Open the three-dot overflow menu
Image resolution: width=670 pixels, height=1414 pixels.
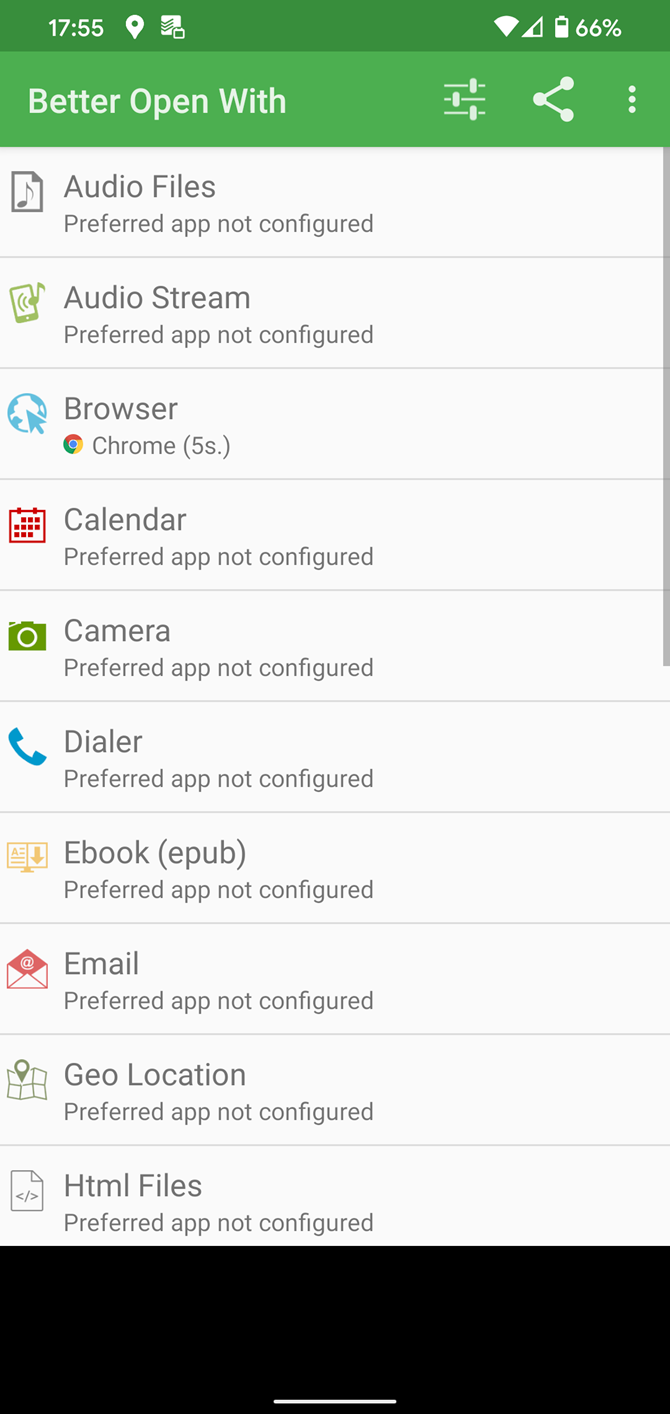tap(632, 100)
